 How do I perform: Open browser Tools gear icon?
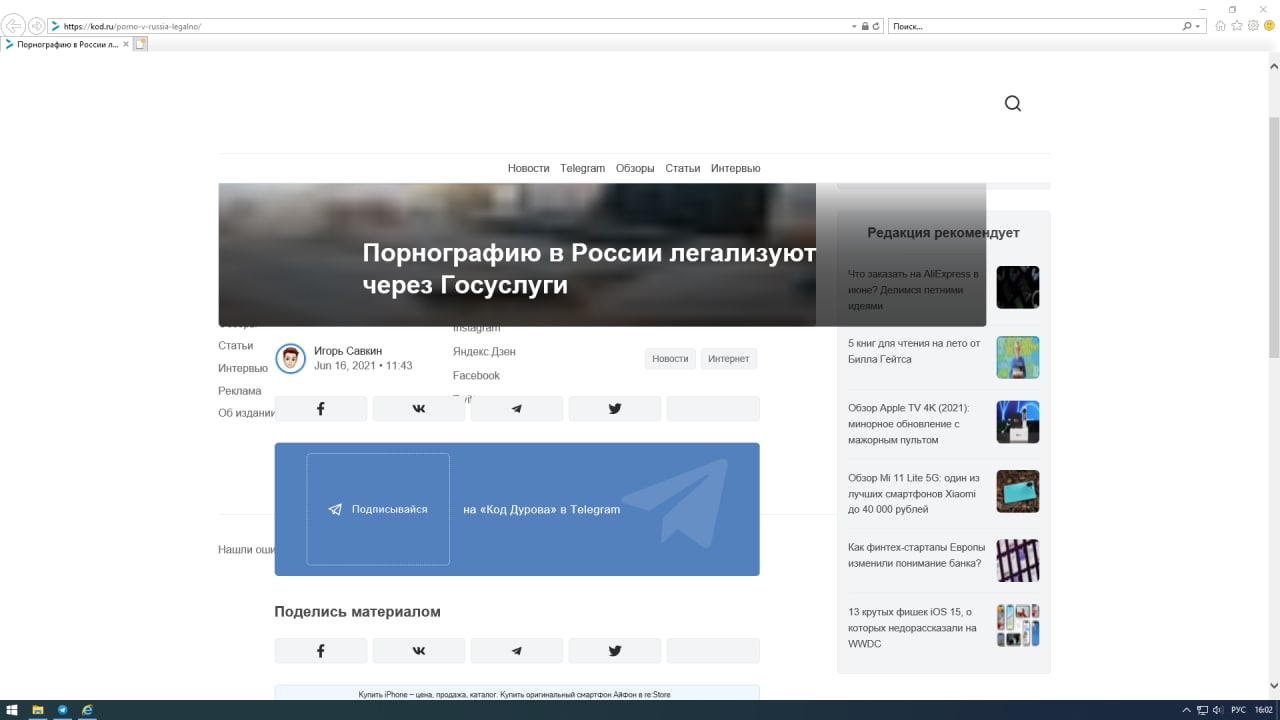click(1253, 26)
